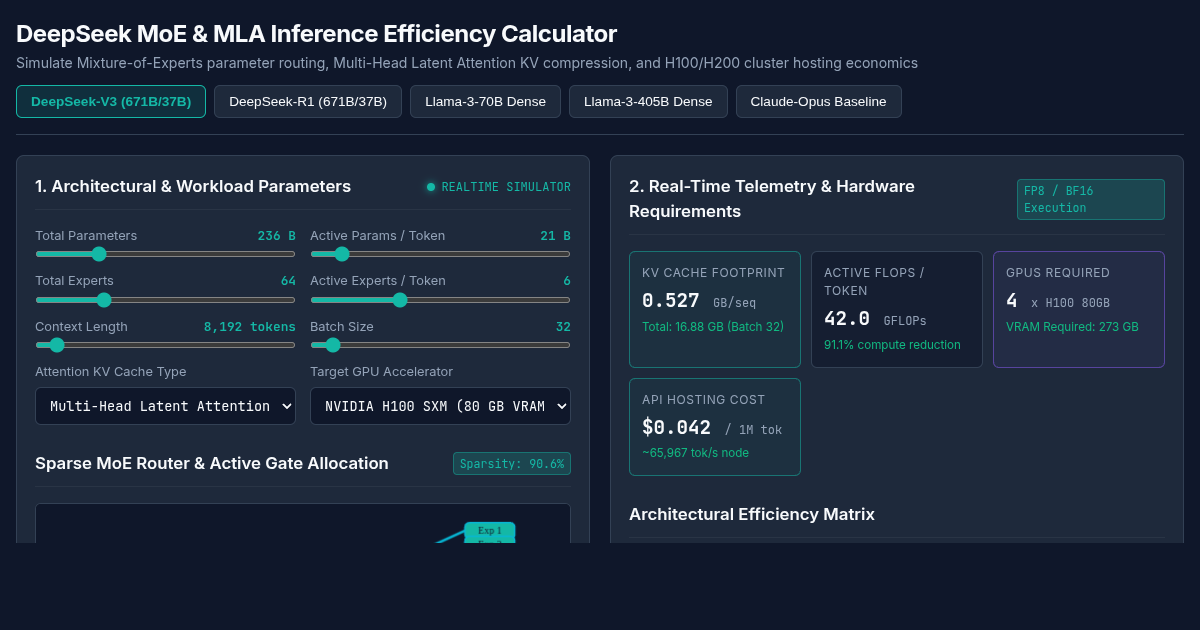Viewport: 1200px width, 630px height.
Task: Click the API Hosting Cost card
Action: pyautogui.click(x=715, y=427)
